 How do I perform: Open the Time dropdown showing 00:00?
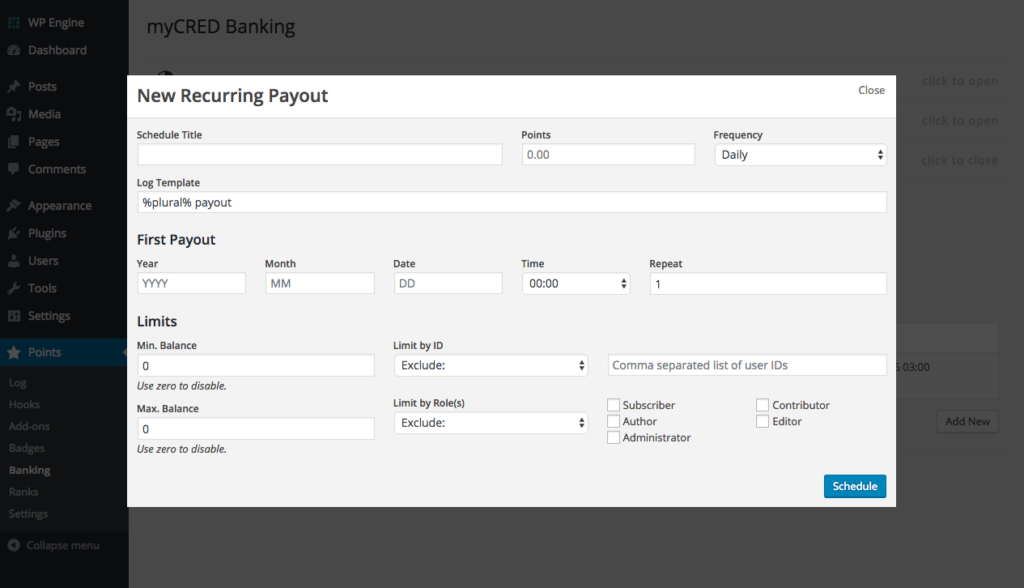tap(576, 282)
